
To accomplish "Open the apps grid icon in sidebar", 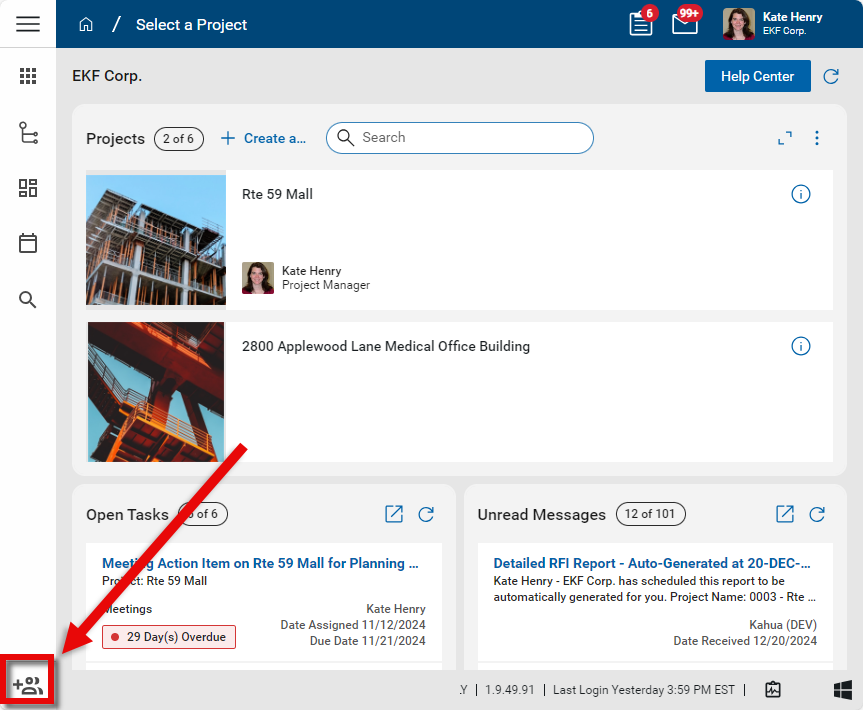I will point(28,76).
